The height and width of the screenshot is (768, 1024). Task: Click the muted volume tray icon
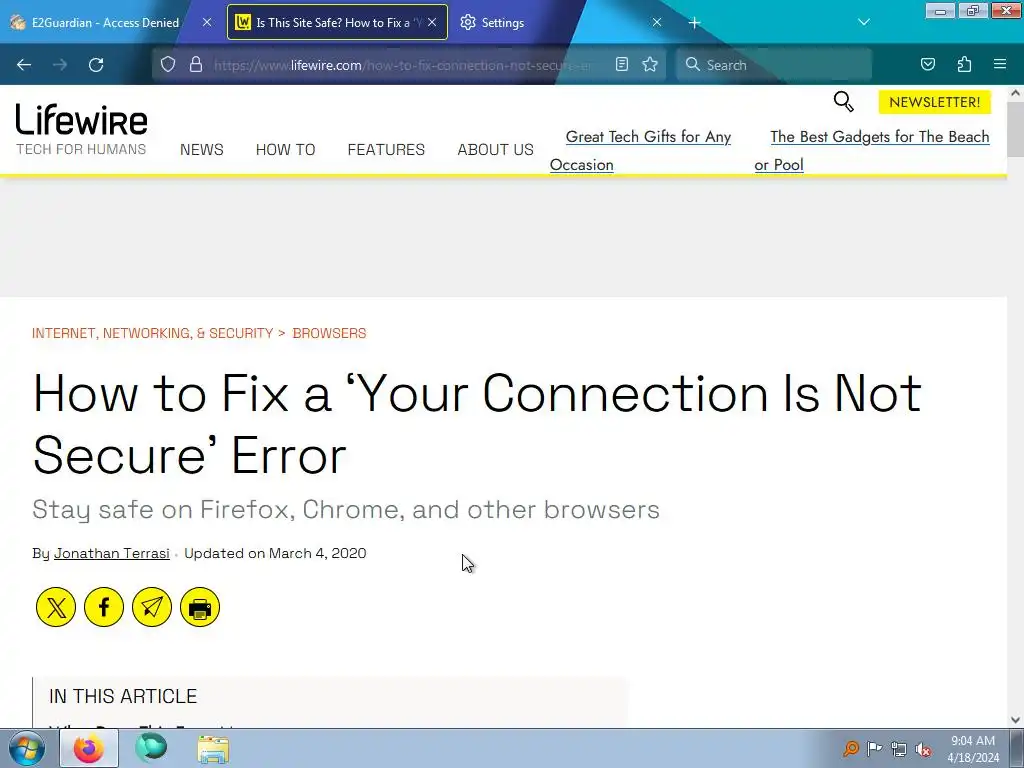[x=923, y=749]
